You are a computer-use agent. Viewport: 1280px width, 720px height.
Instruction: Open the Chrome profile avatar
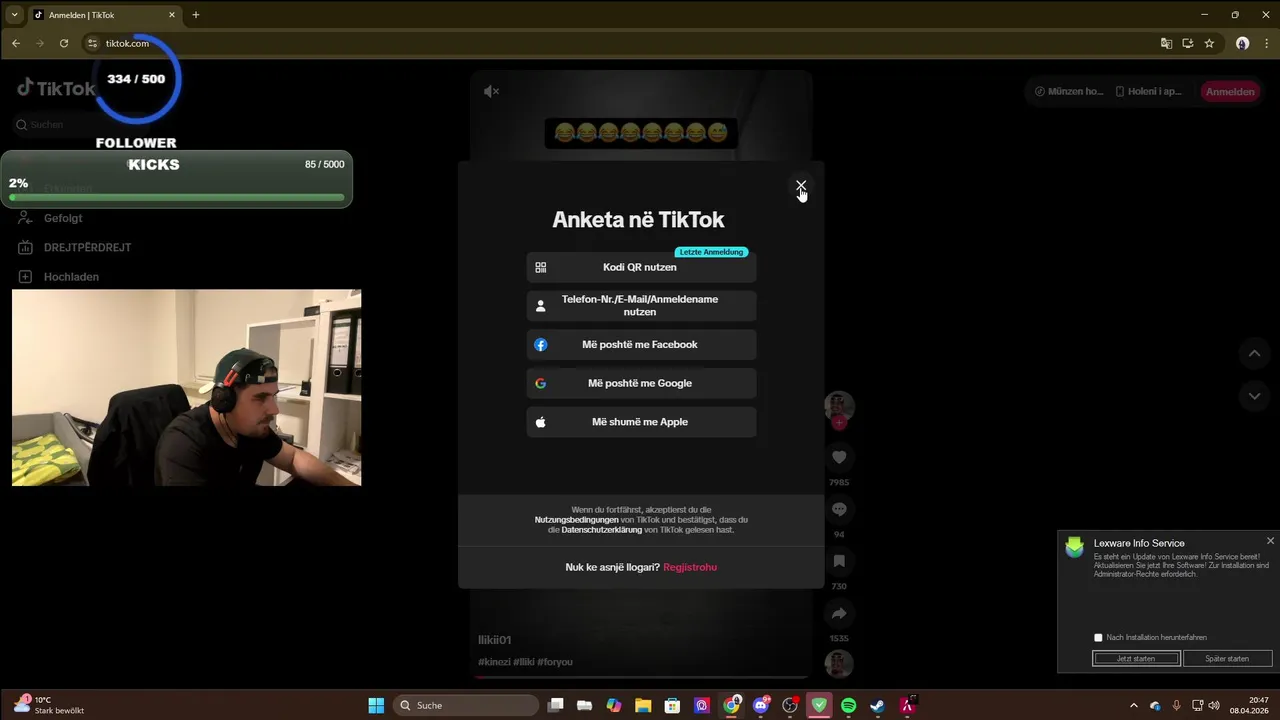[x=1242, y=43]
